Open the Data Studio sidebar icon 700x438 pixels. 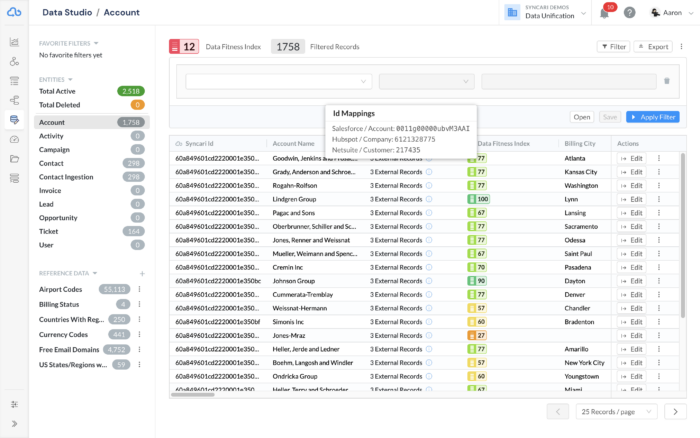[14, 120]
